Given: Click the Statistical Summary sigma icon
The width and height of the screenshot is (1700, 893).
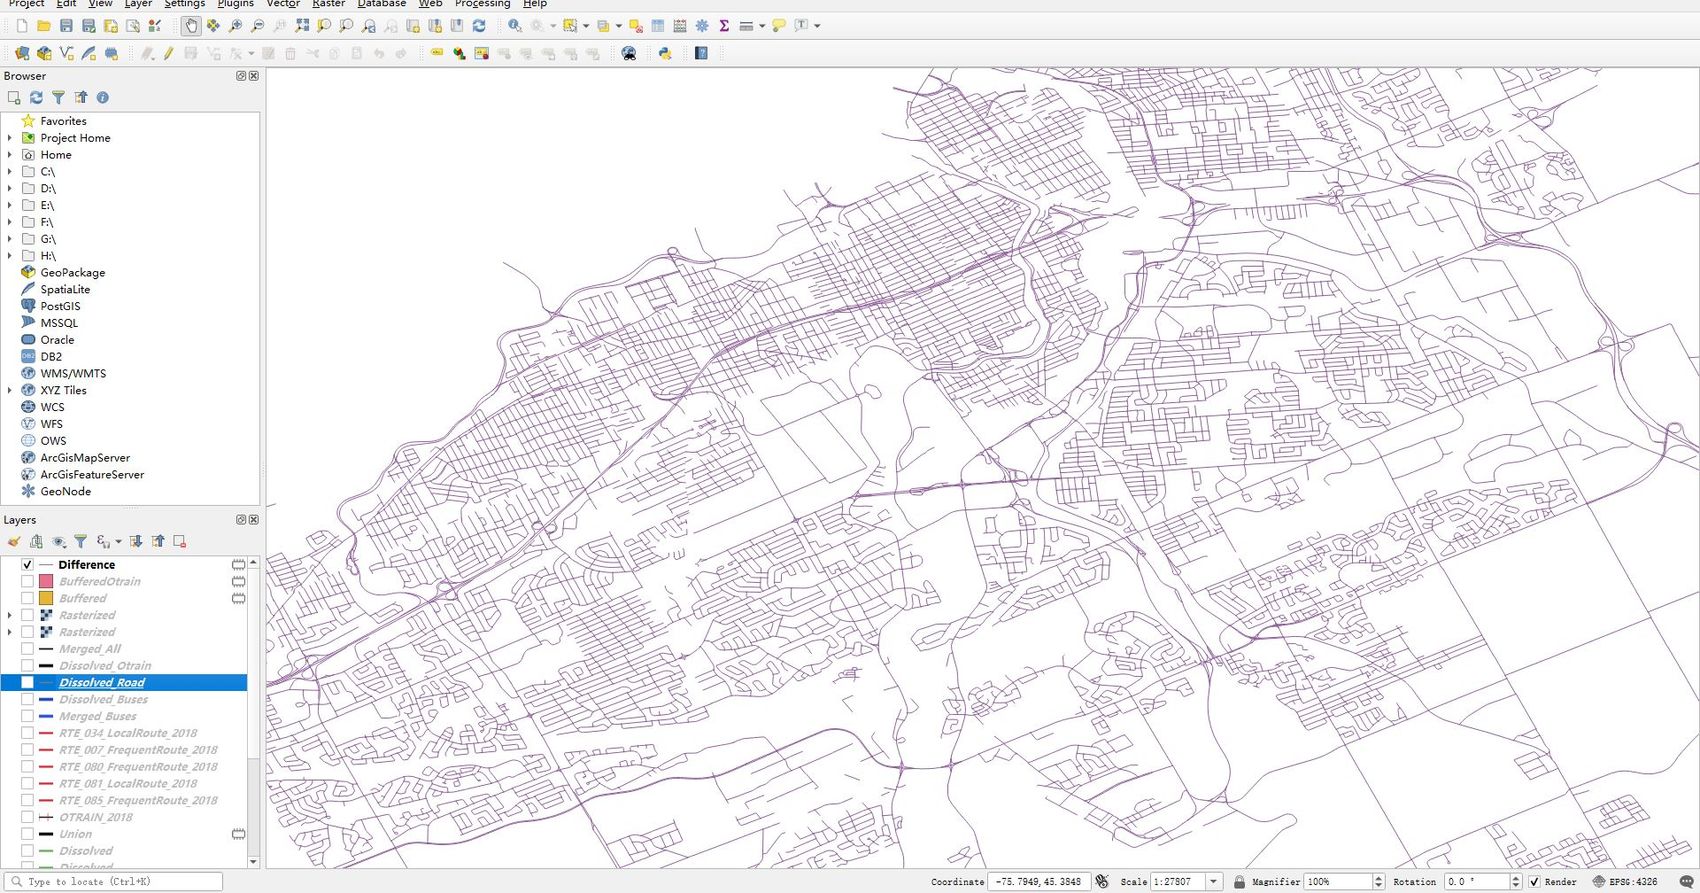Looking at the screenshot, I should (724, 26).
